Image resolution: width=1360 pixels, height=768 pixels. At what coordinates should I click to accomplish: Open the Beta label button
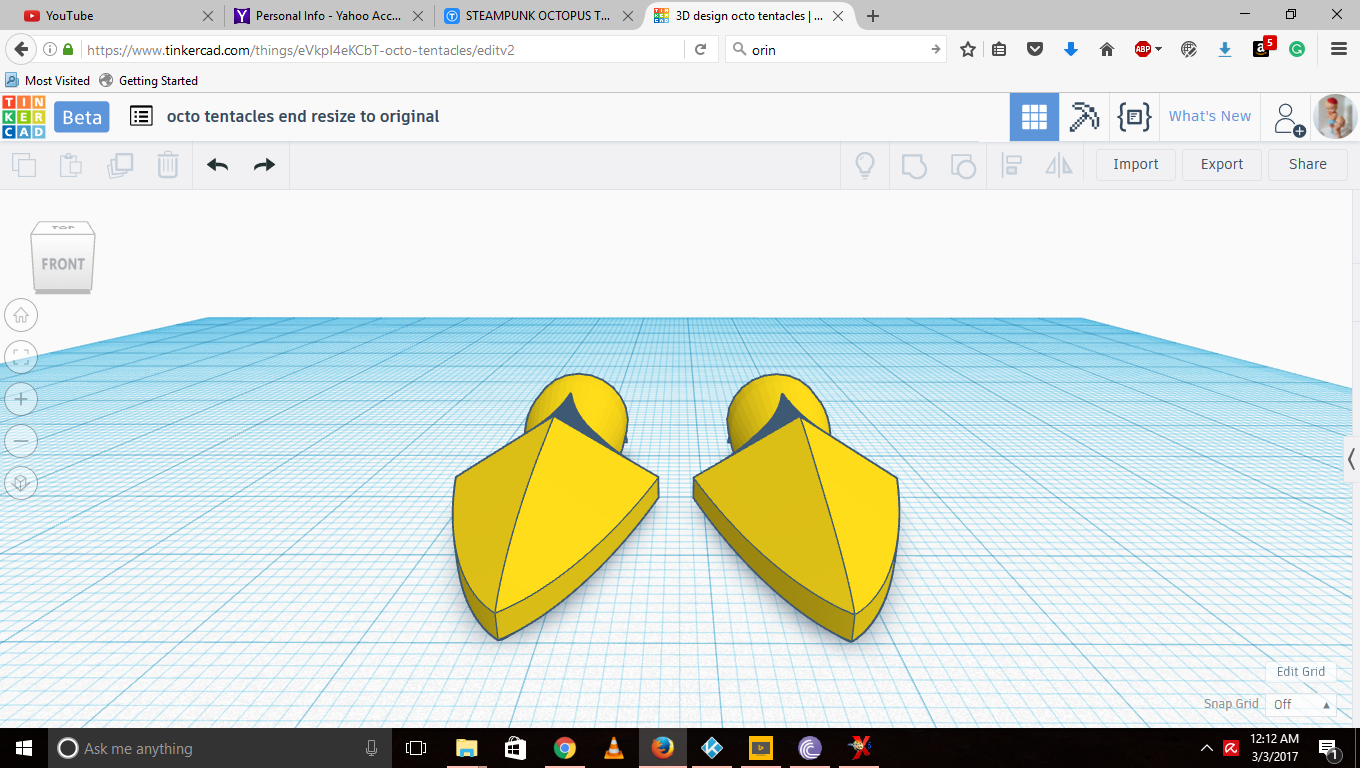coord(82,117)
